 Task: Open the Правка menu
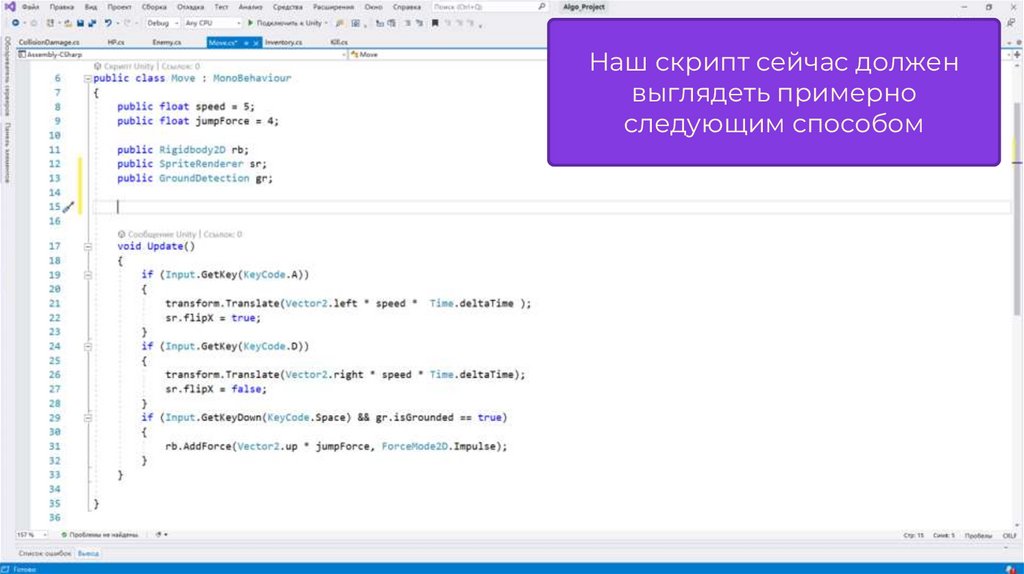pyautogui.click(x=61, y=7)
